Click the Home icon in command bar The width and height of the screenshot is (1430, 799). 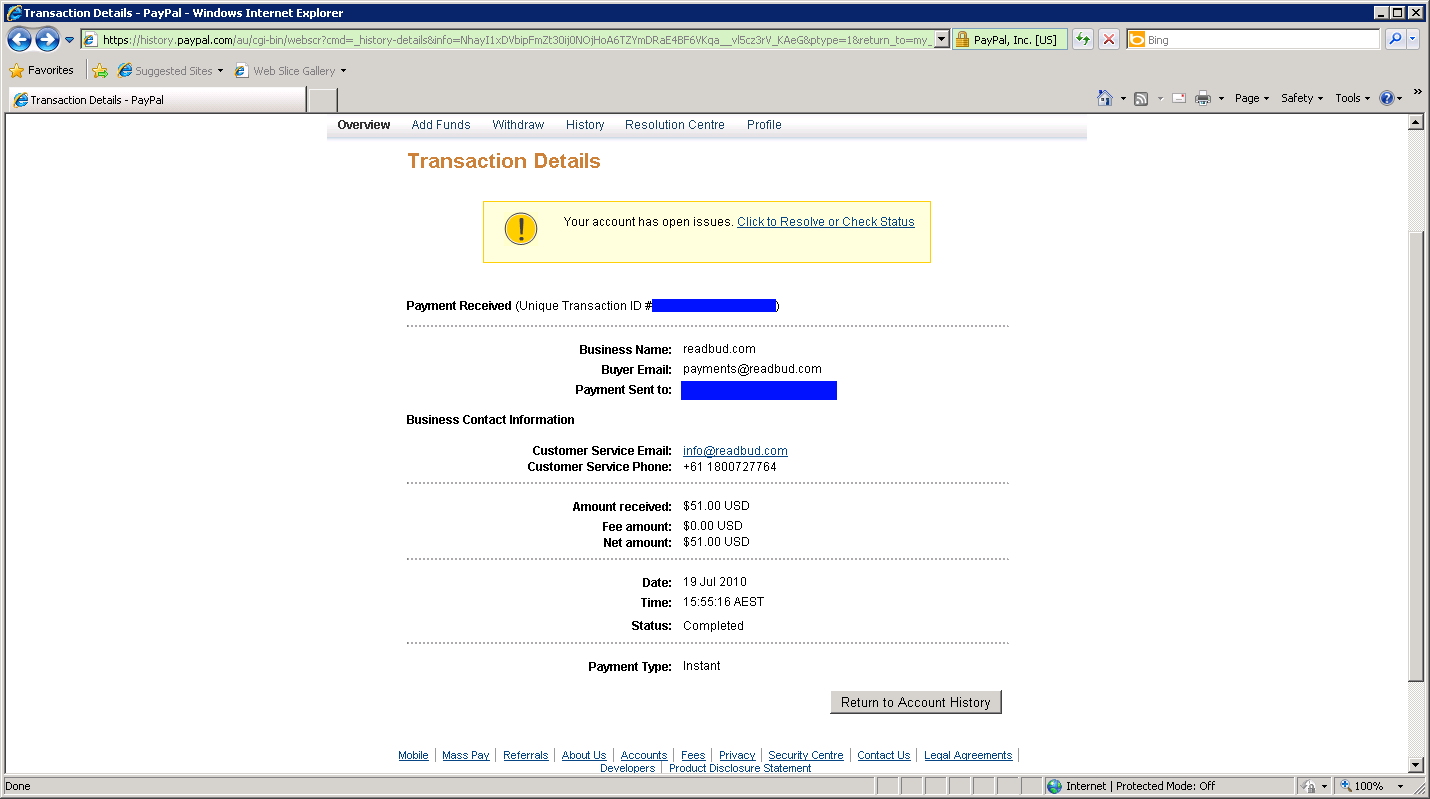coord(1105,98)
